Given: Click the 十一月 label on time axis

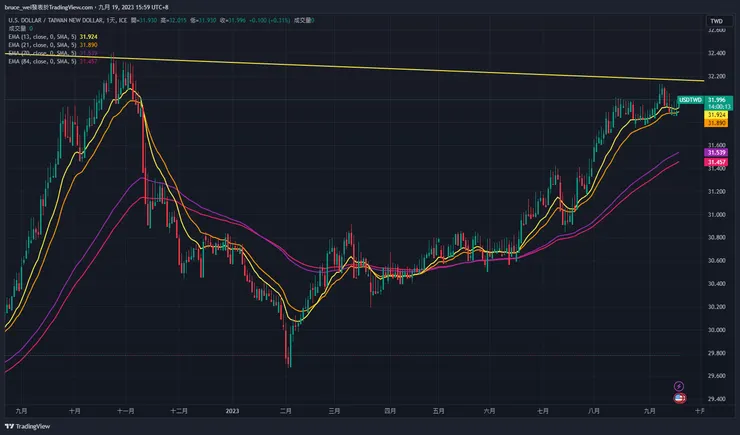Looking at the screenshot, I should pos(126,411).
